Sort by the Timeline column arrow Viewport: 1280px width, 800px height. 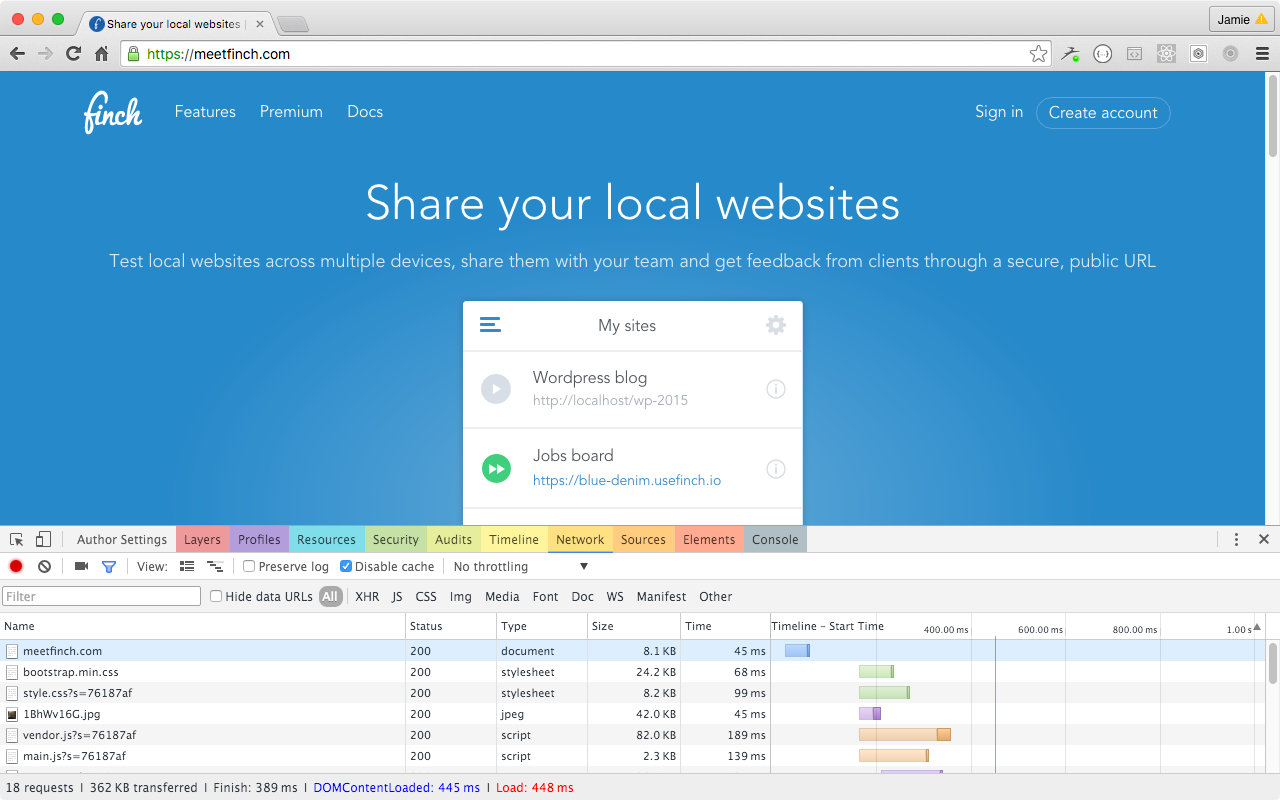[x=1257, y=626]
